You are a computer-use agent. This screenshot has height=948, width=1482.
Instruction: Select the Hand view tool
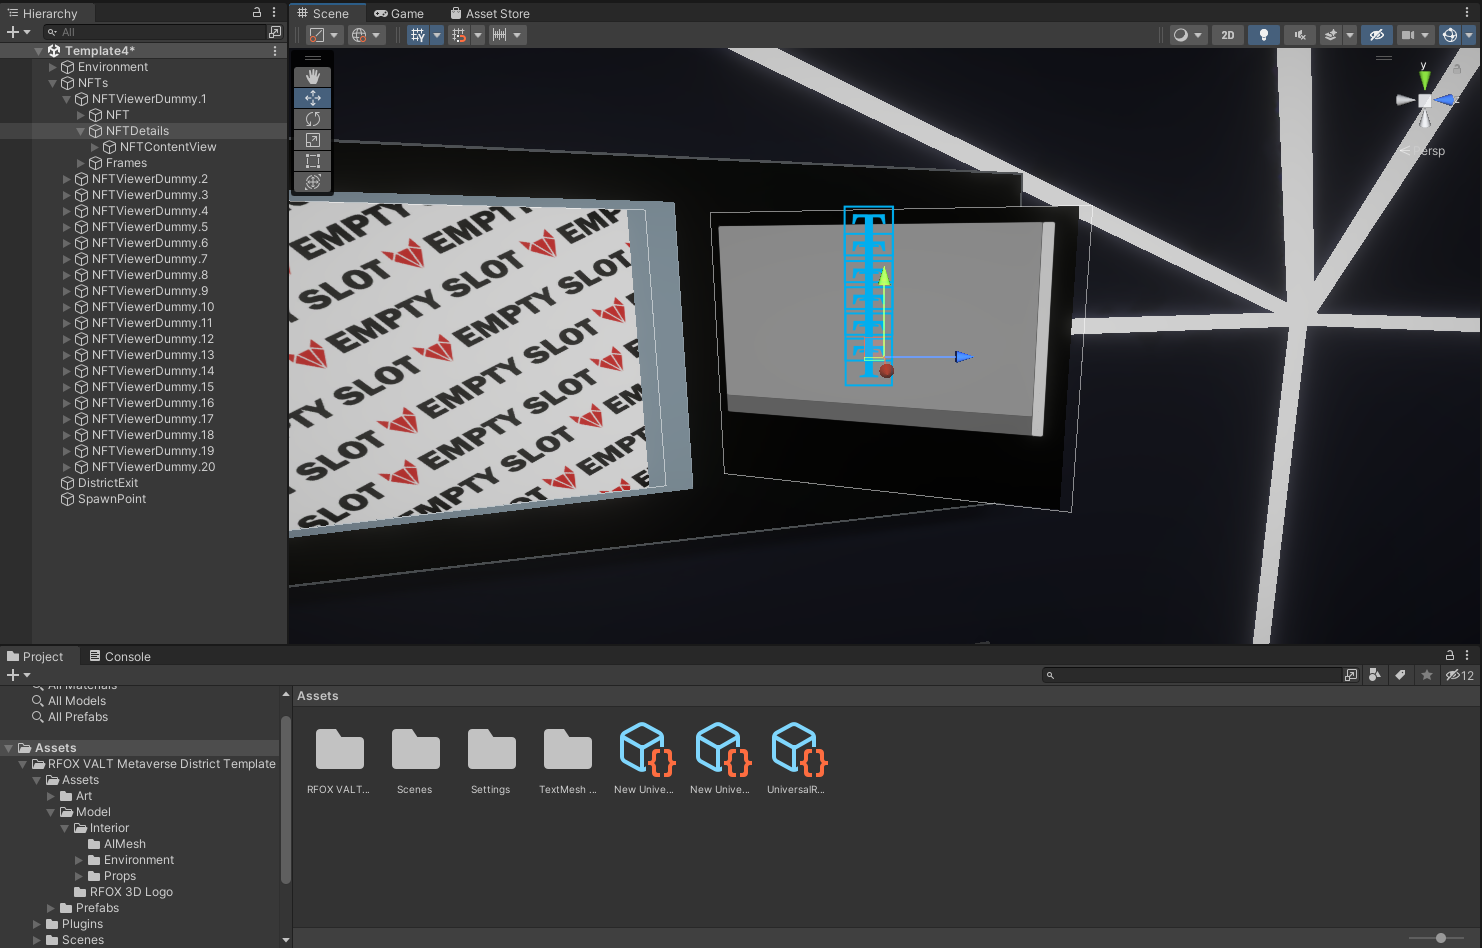[x=313, y=77]
